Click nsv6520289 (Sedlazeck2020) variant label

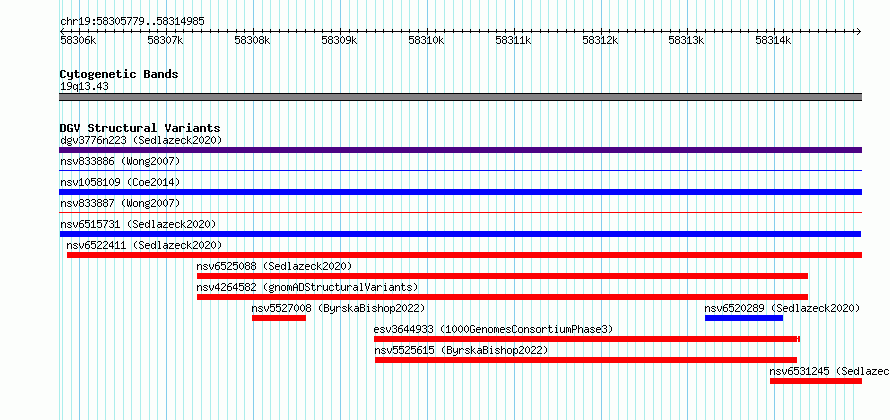(x=782, y=308)
